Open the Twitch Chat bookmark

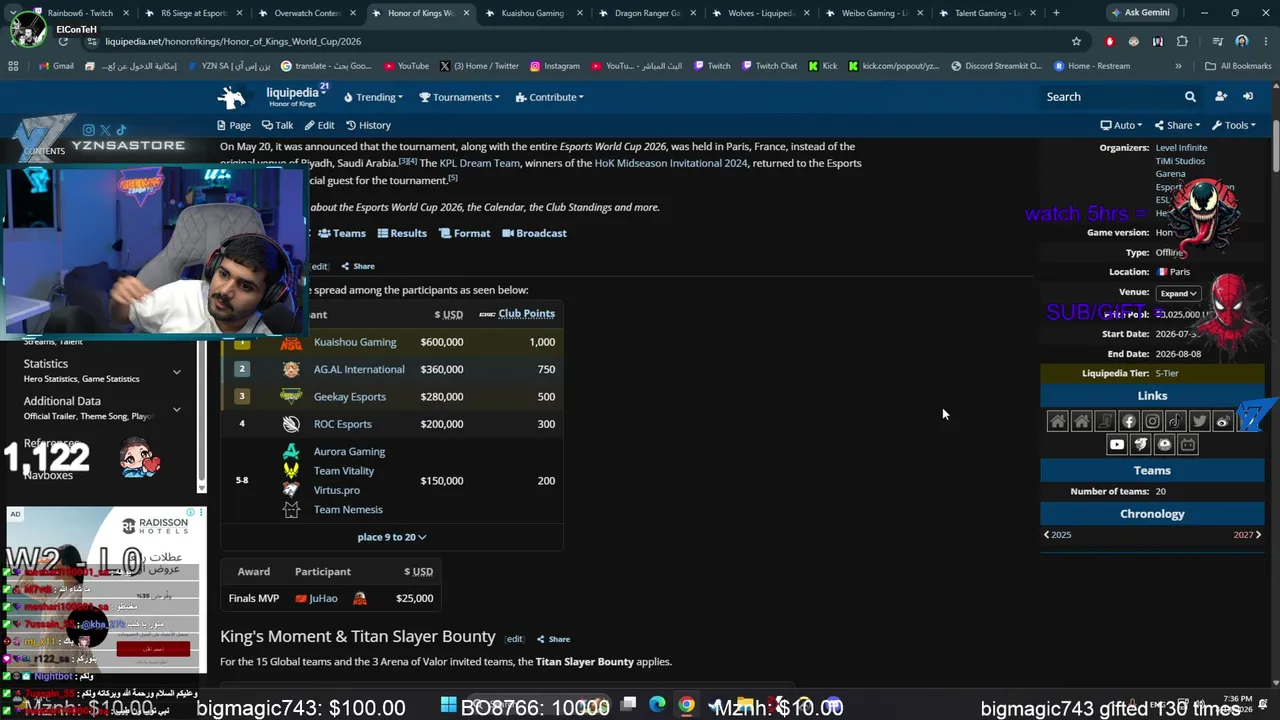[x=768, y=66]
